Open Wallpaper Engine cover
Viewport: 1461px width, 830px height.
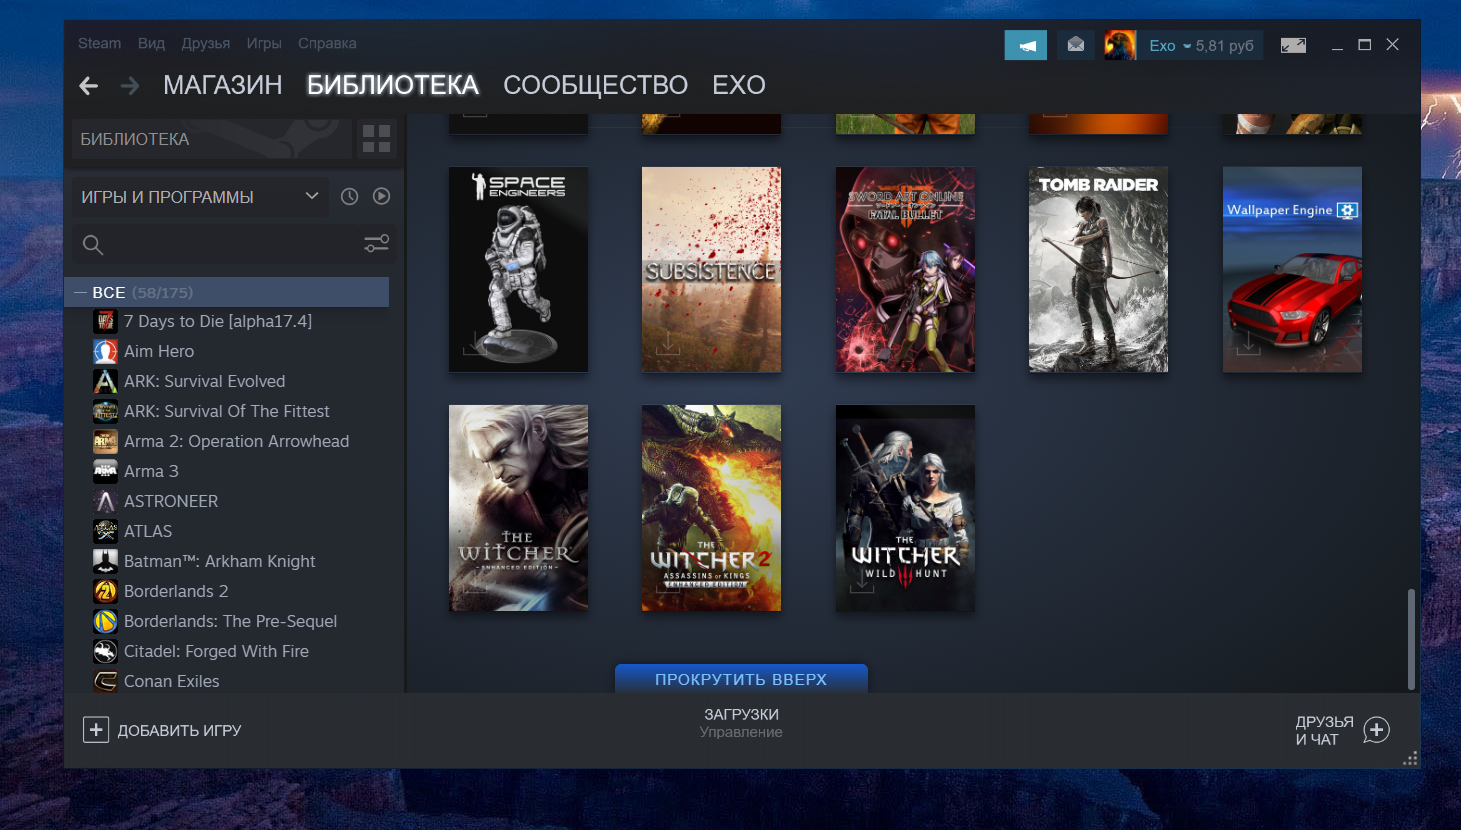point(1292,270)
